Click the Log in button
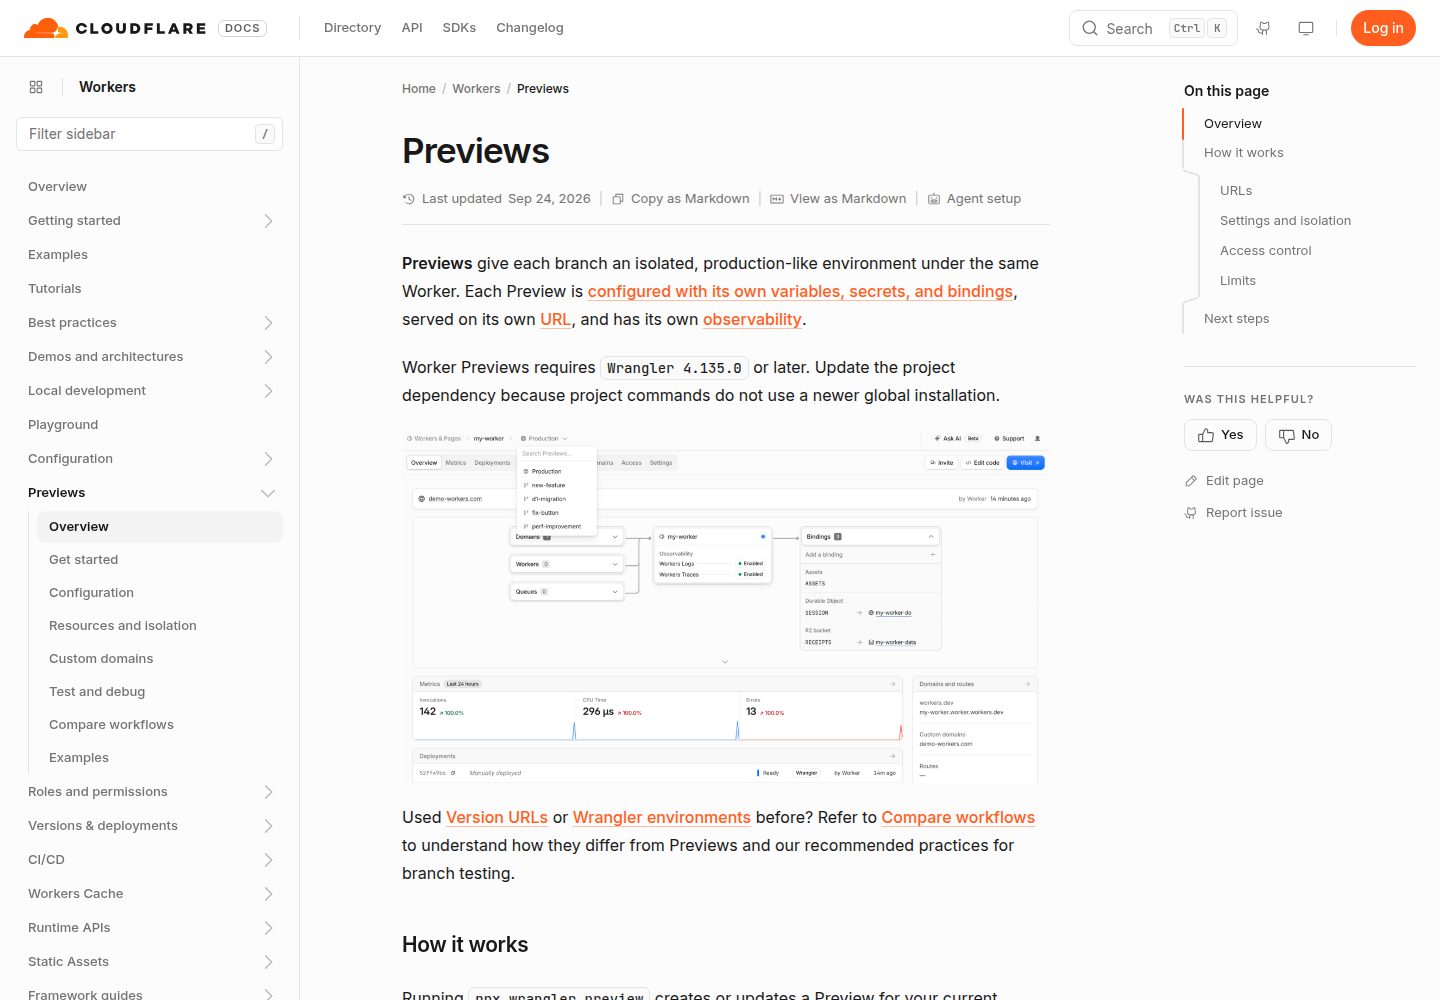This screenshot has height=1000, width=1440. [x=1383, y=28]
